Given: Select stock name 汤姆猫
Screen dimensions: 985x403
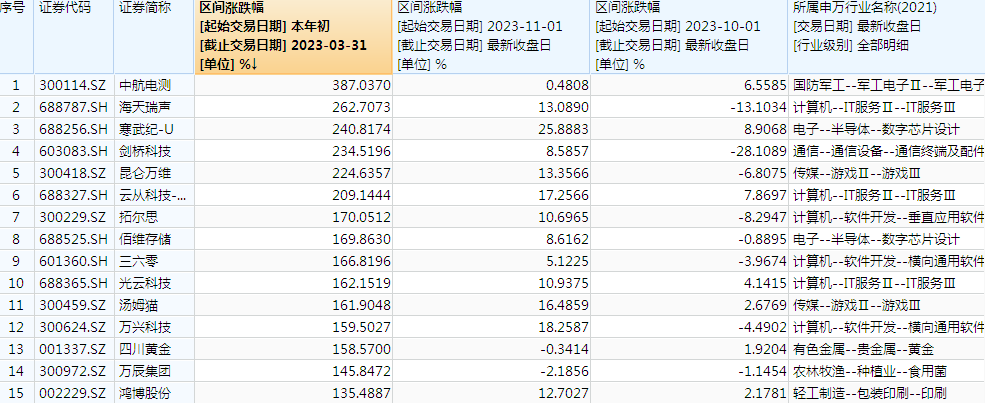Looking at the screenshot, I should click(x=139, y=306).
